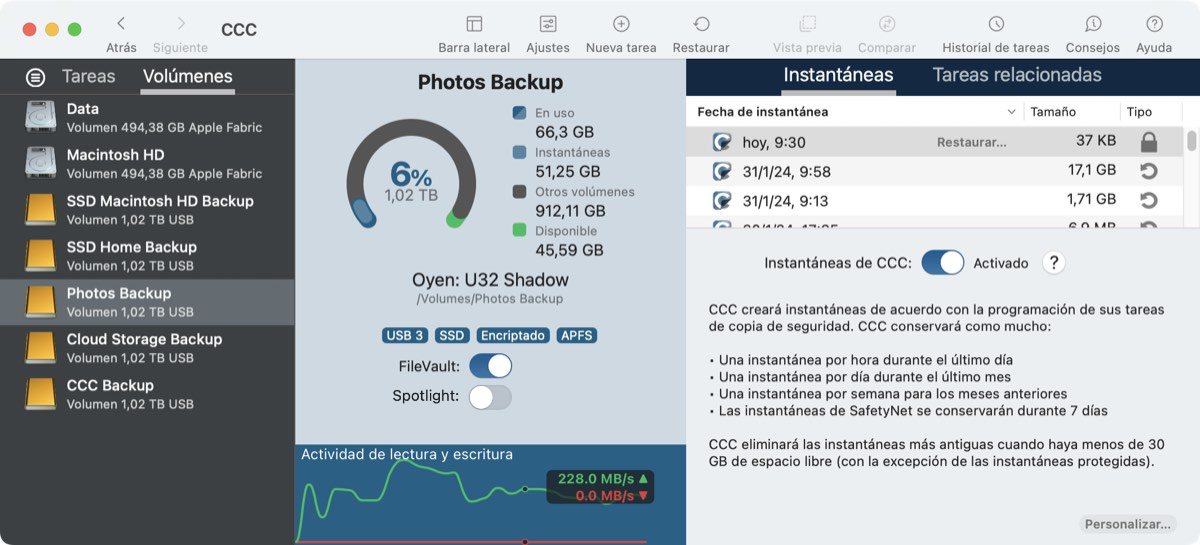Enable the Spotlight switch

coord(491,396)
